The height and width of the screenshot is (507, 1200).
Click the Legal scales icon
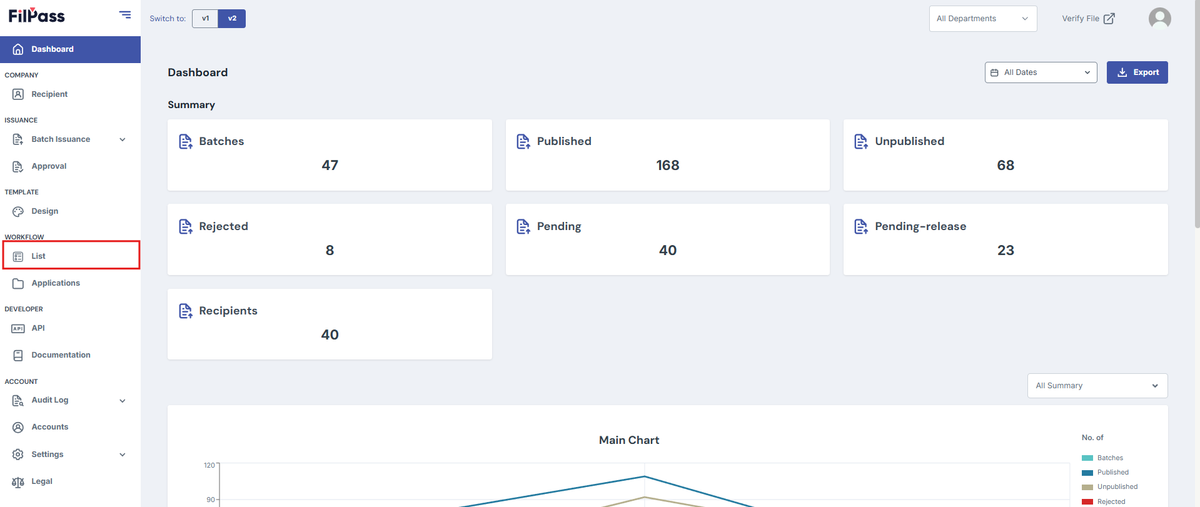(18, 482)
